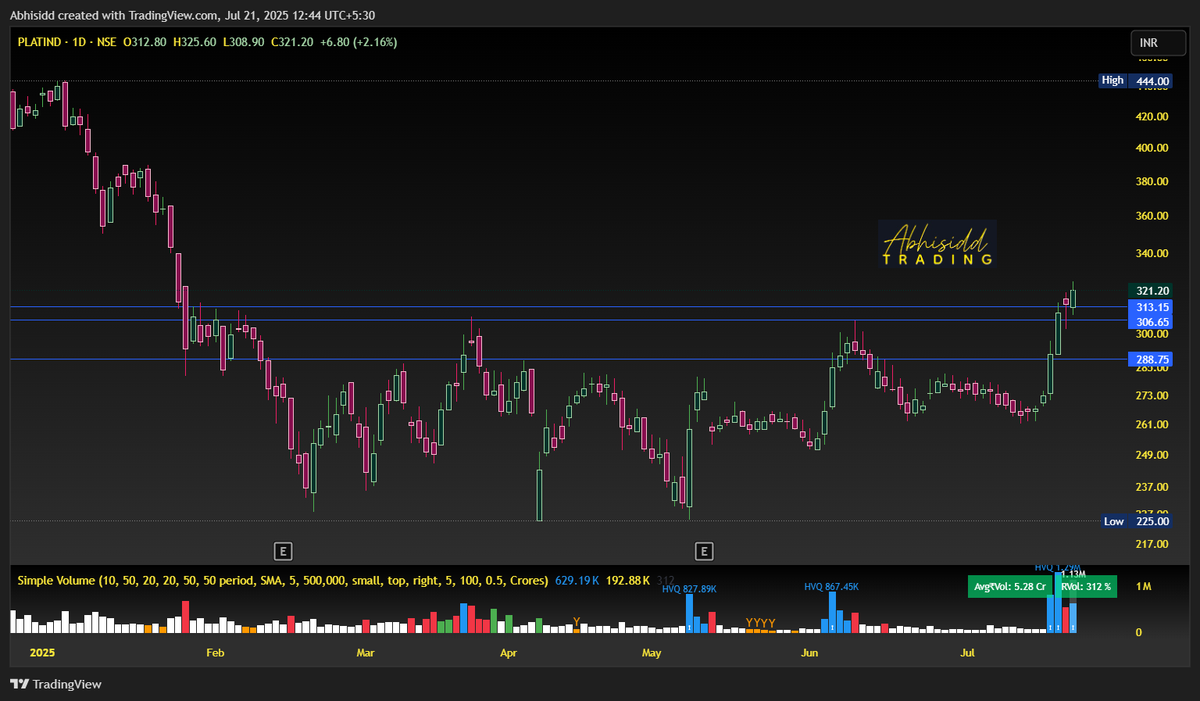Click the Apr label on time axis
This screenshot has width=1200, height=701.
tap(508, 653)
